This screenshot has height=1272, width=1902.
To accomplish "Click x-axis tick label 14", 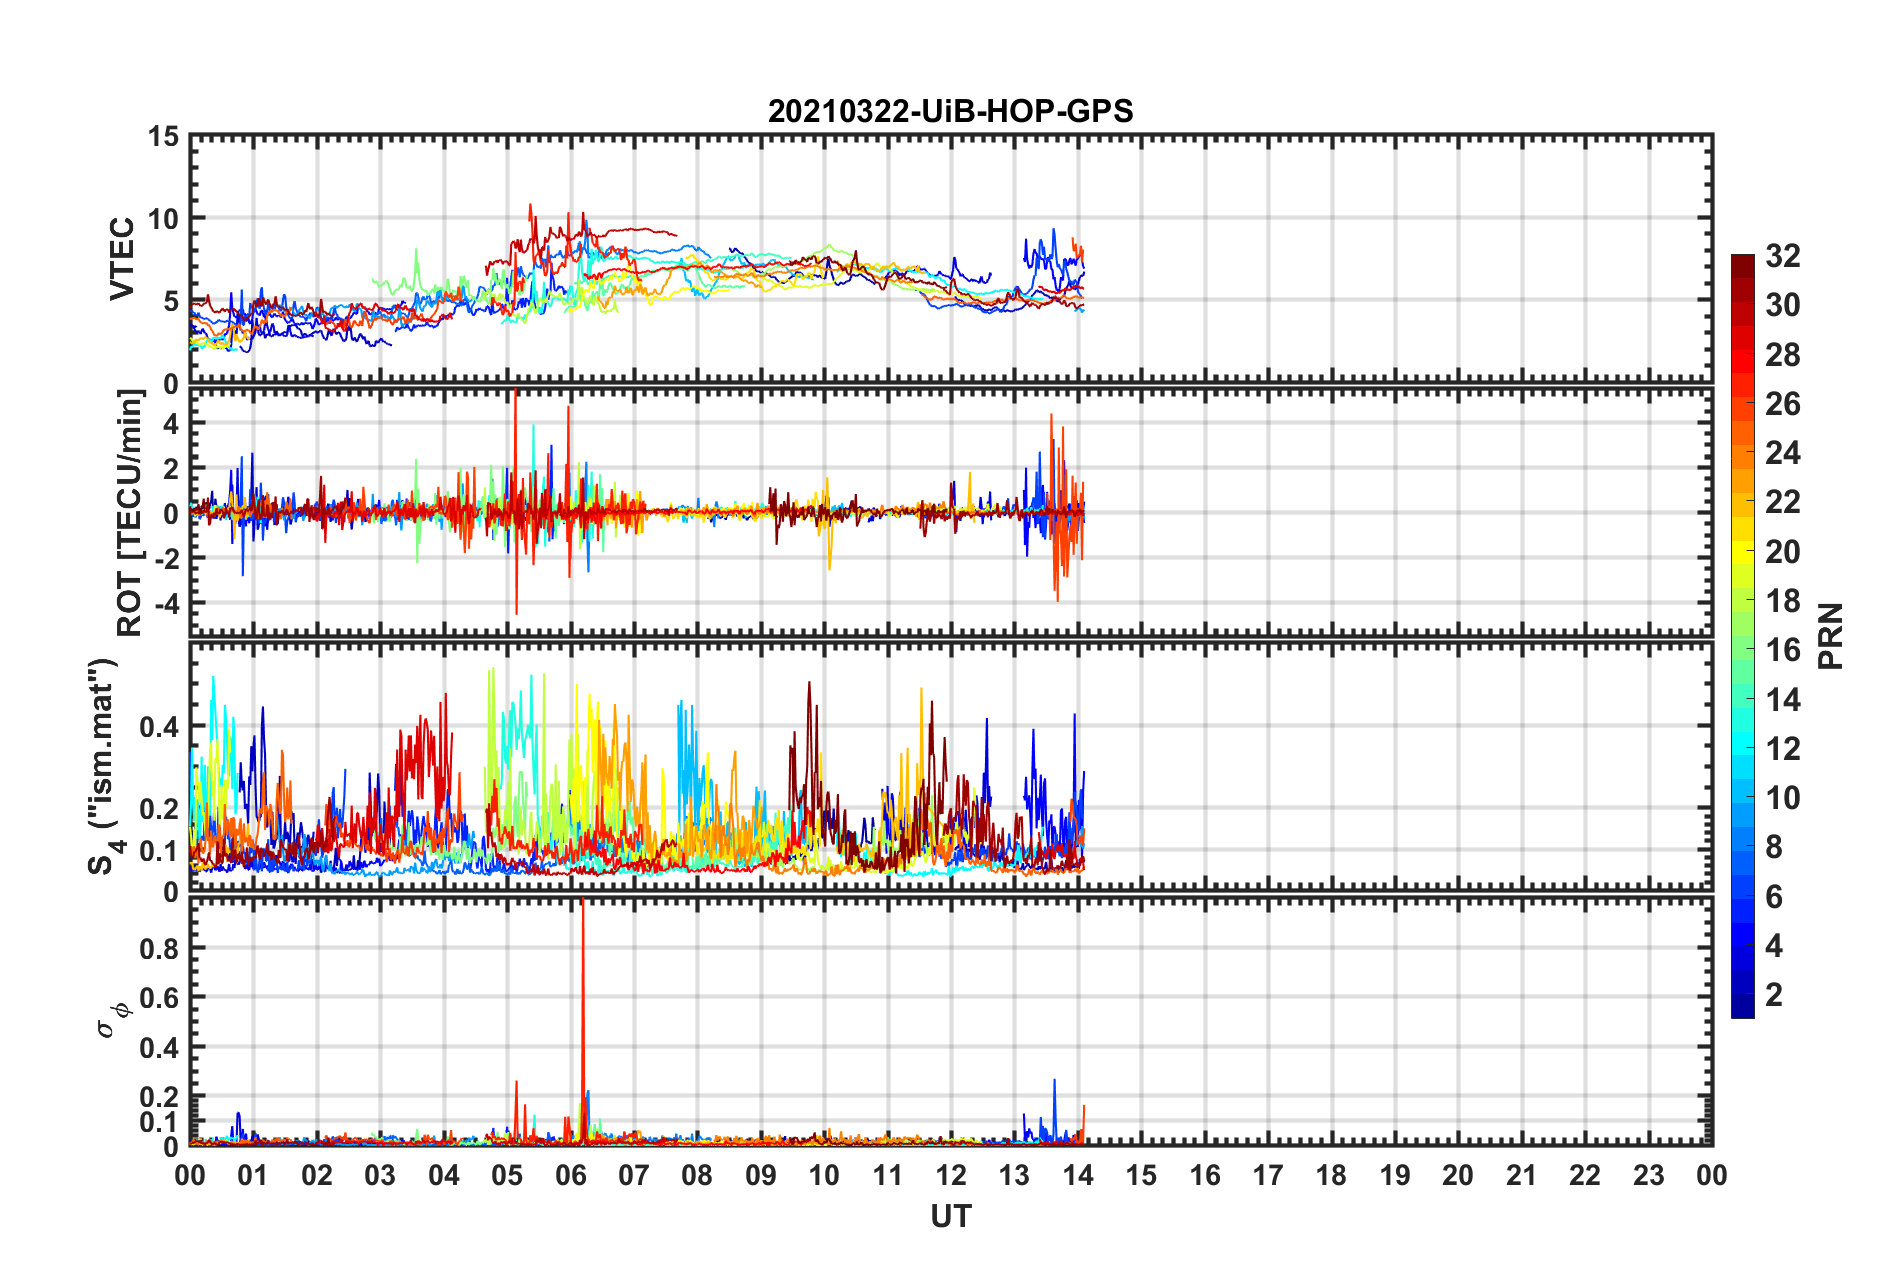I will tap(1078, 1175).
